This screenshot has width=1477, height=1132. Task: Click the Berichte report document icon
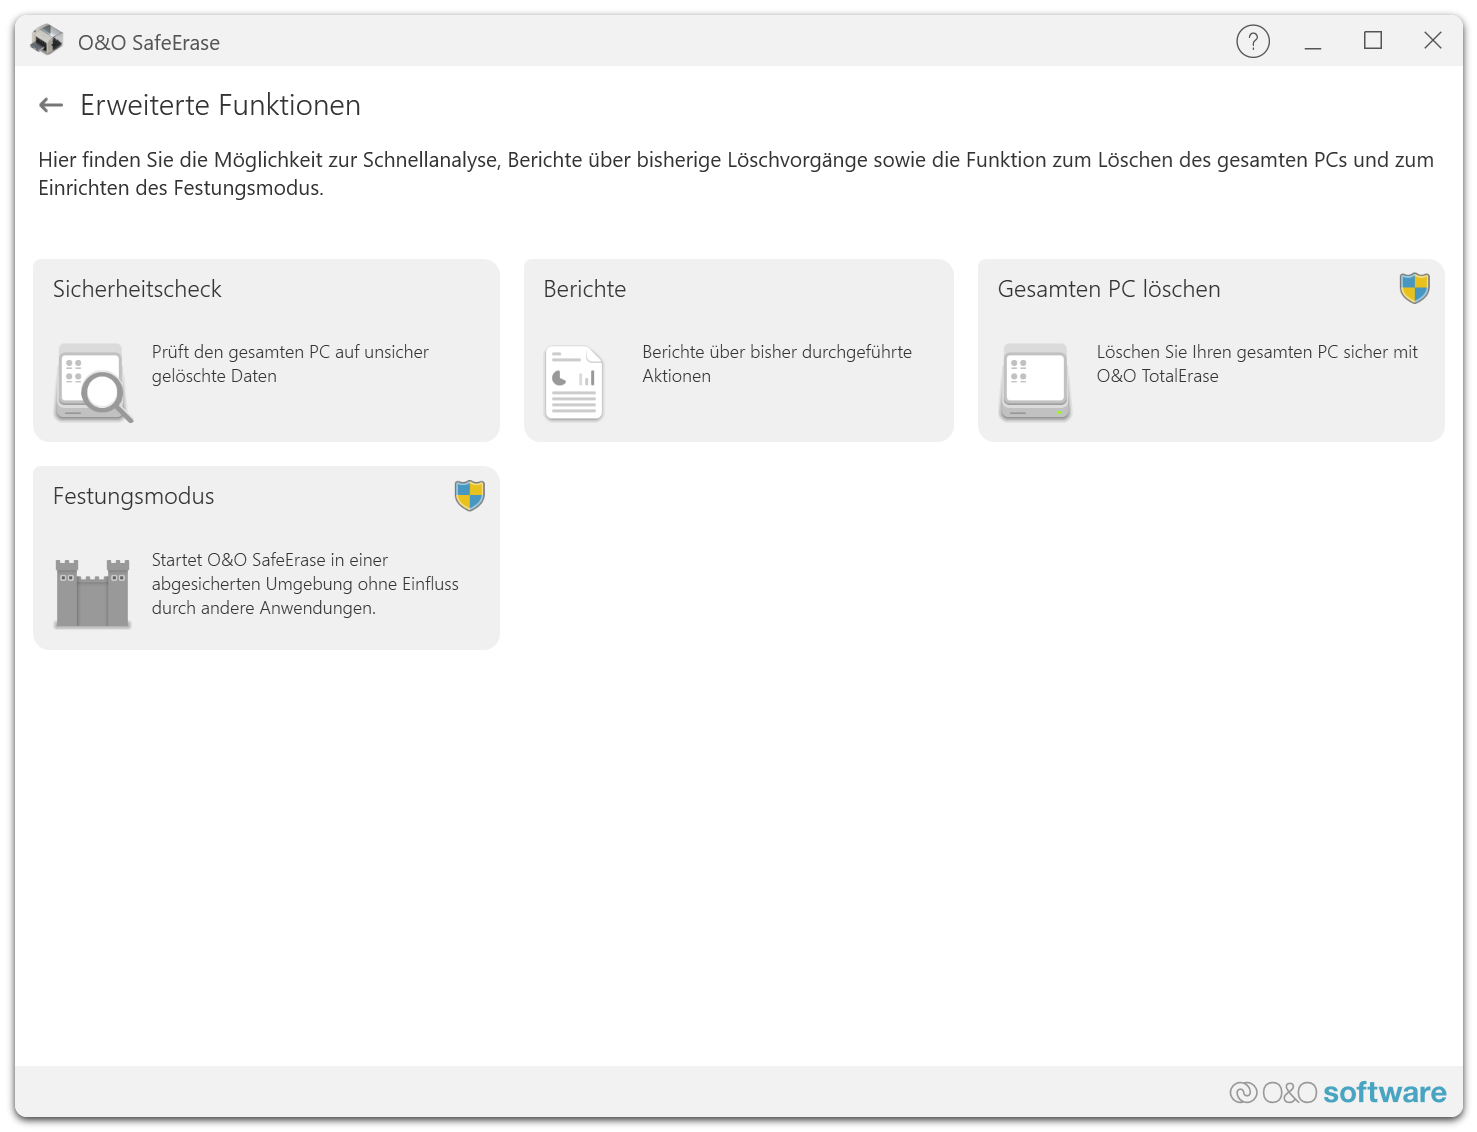click(x=574, y=383)
